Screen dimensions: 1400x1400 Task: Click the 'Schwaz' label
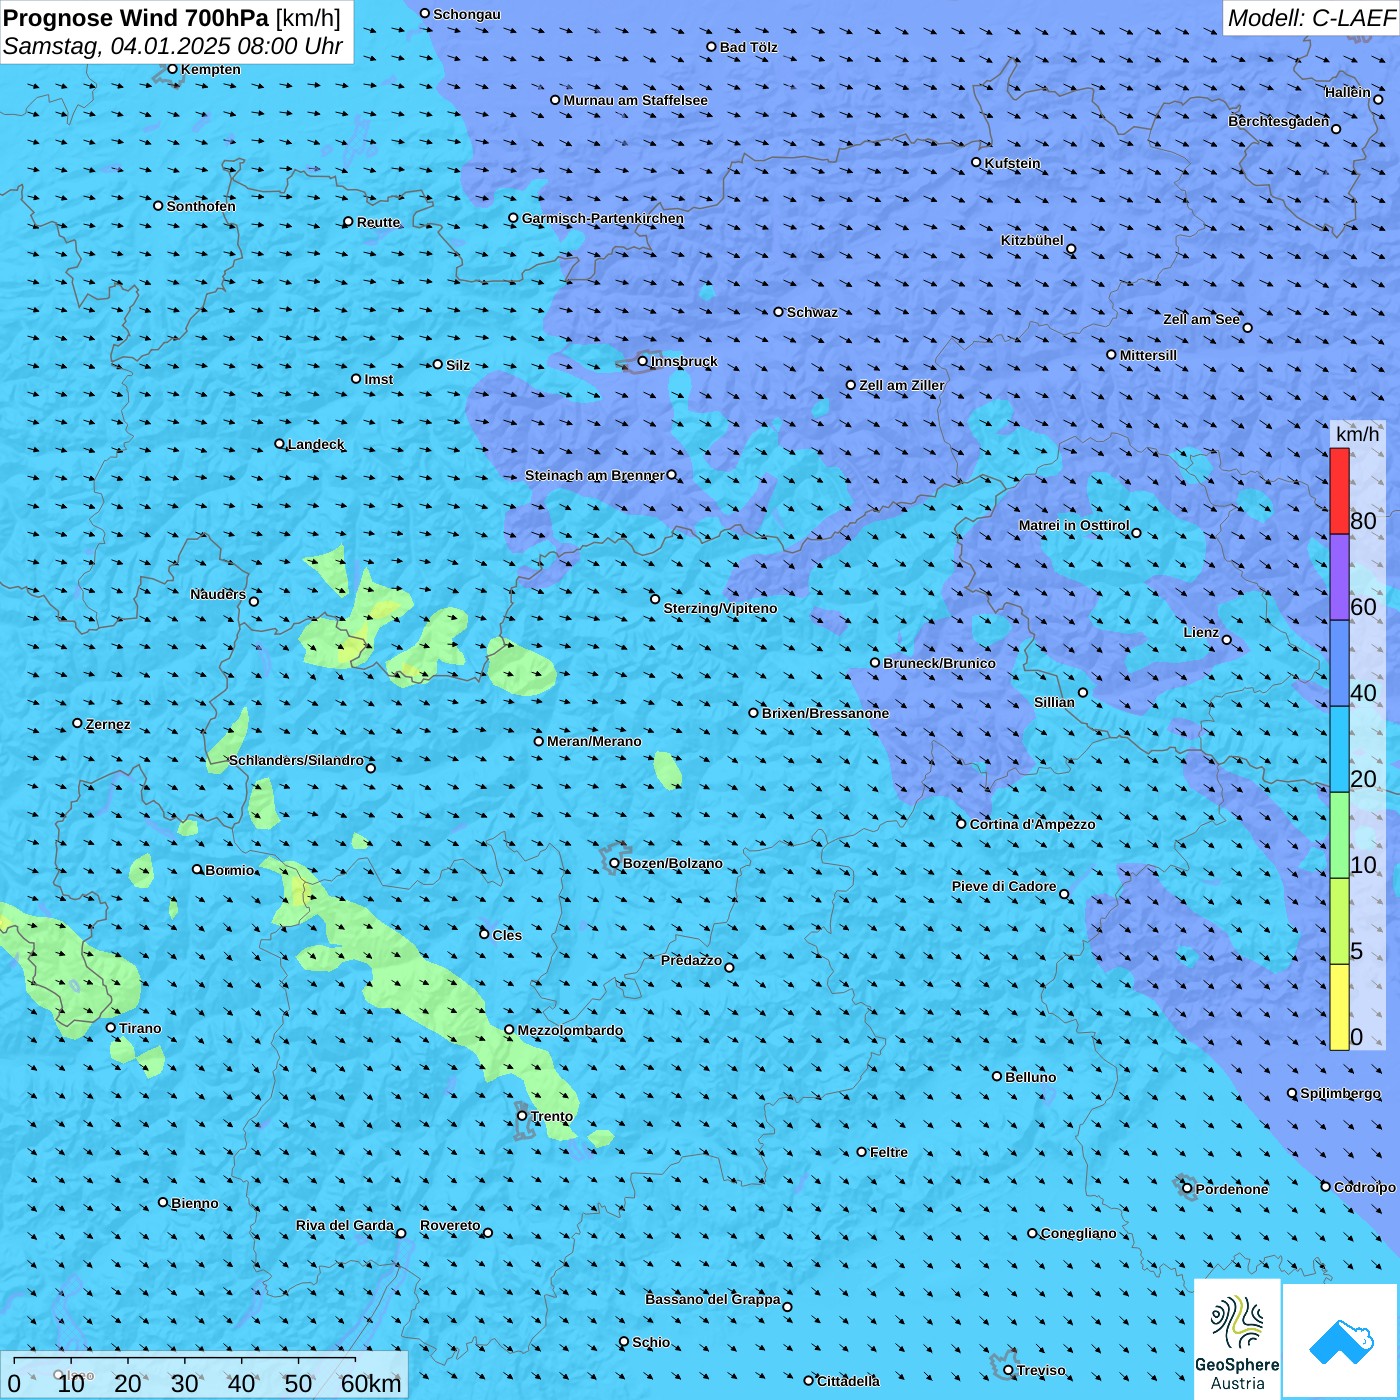pyautogui.click(x=812, y=312)
